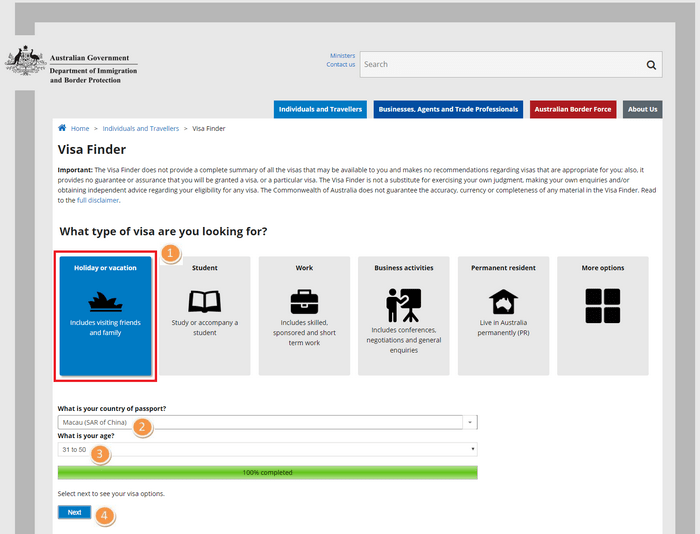The image size is (700, 534).
Task: Open the More options grid icon
Action: point(603,305)
